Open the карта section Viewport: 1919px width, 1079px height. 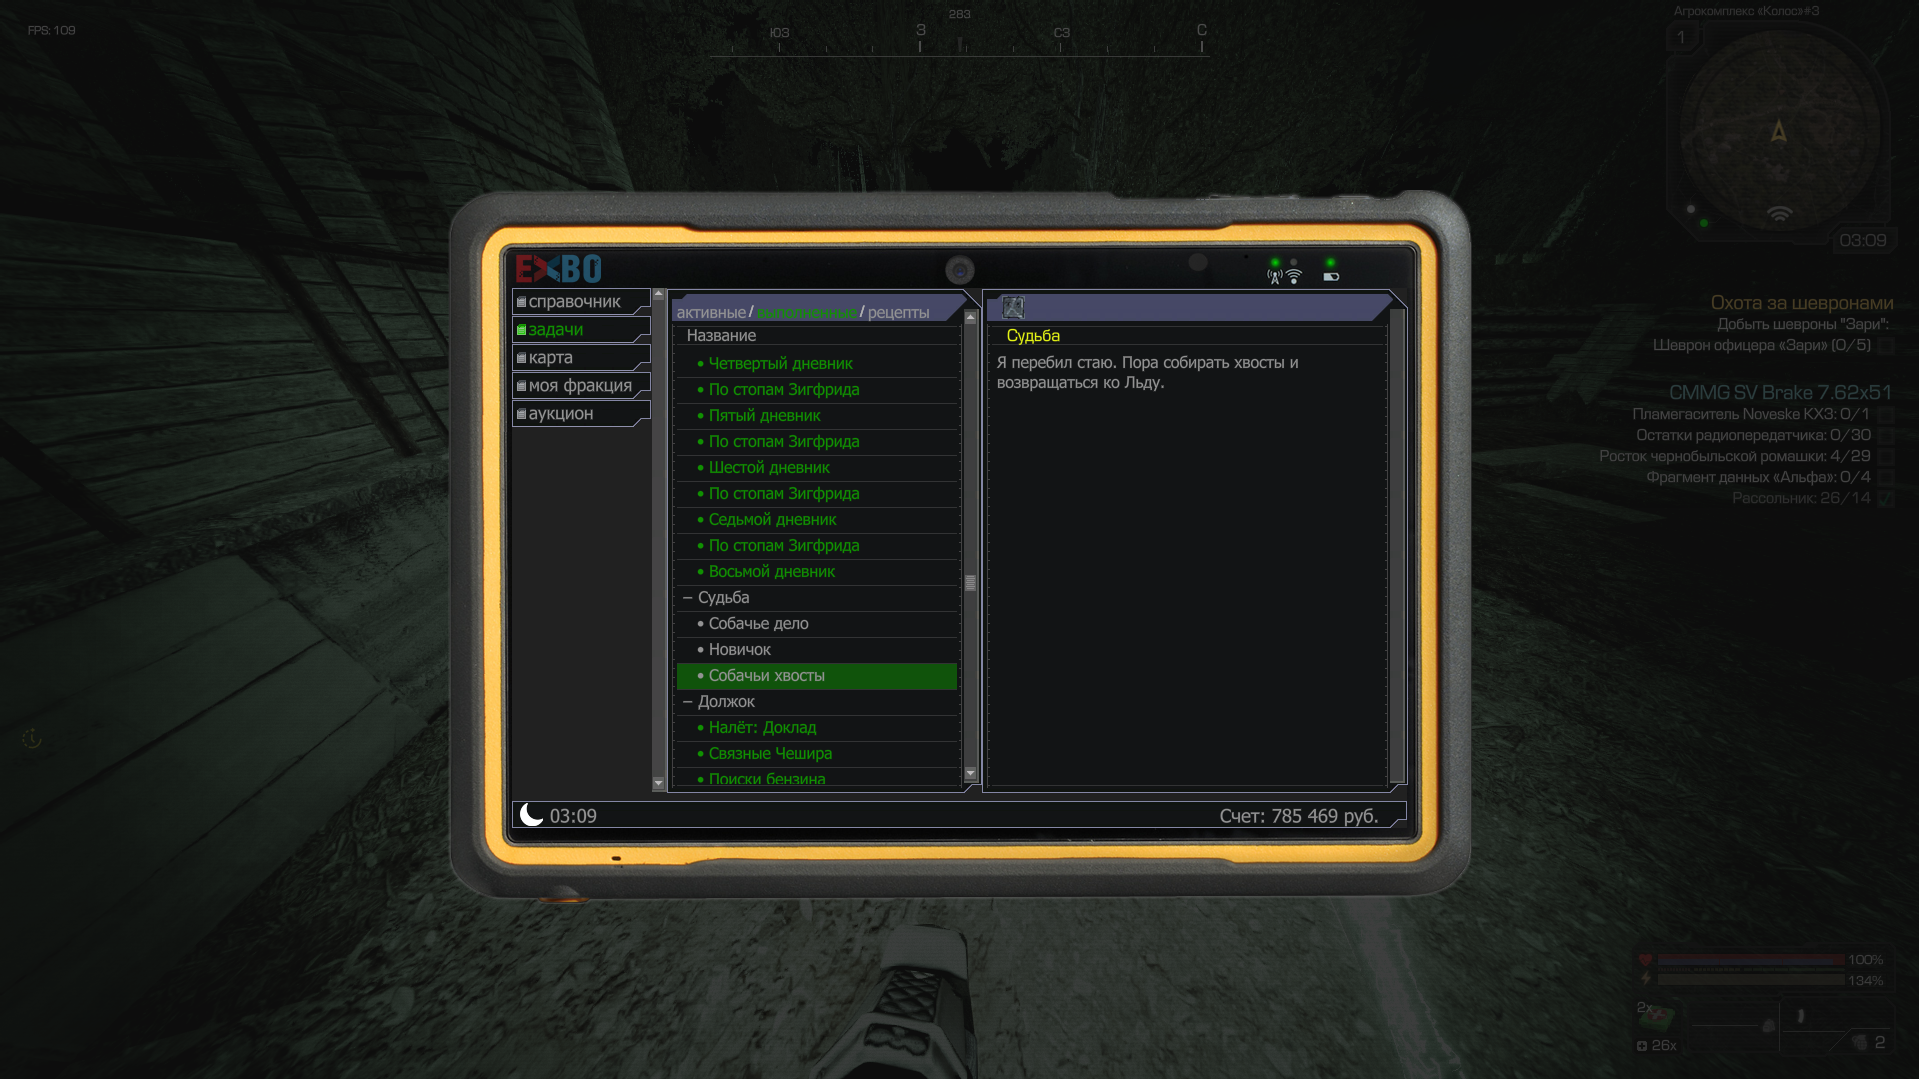point(551,358)
